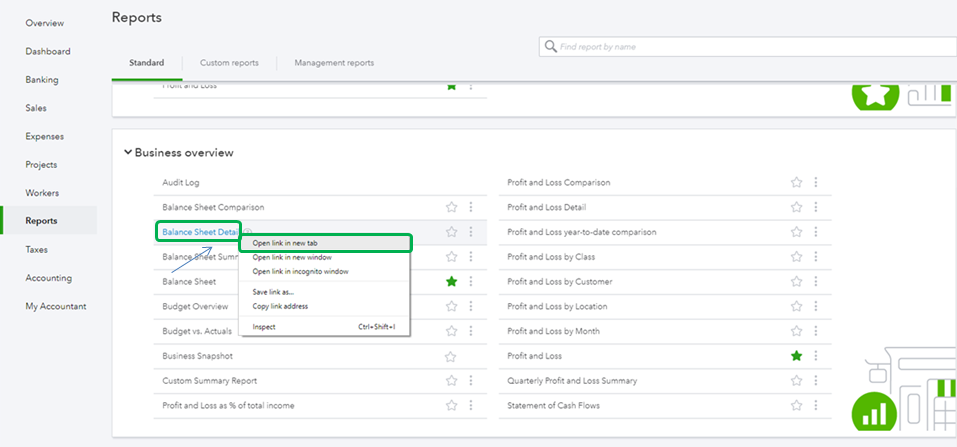Viewport: 957px width, 447px height.
Task: Favorite the Balance Sheet Comparison report
Action: click(x=451, y=207)
